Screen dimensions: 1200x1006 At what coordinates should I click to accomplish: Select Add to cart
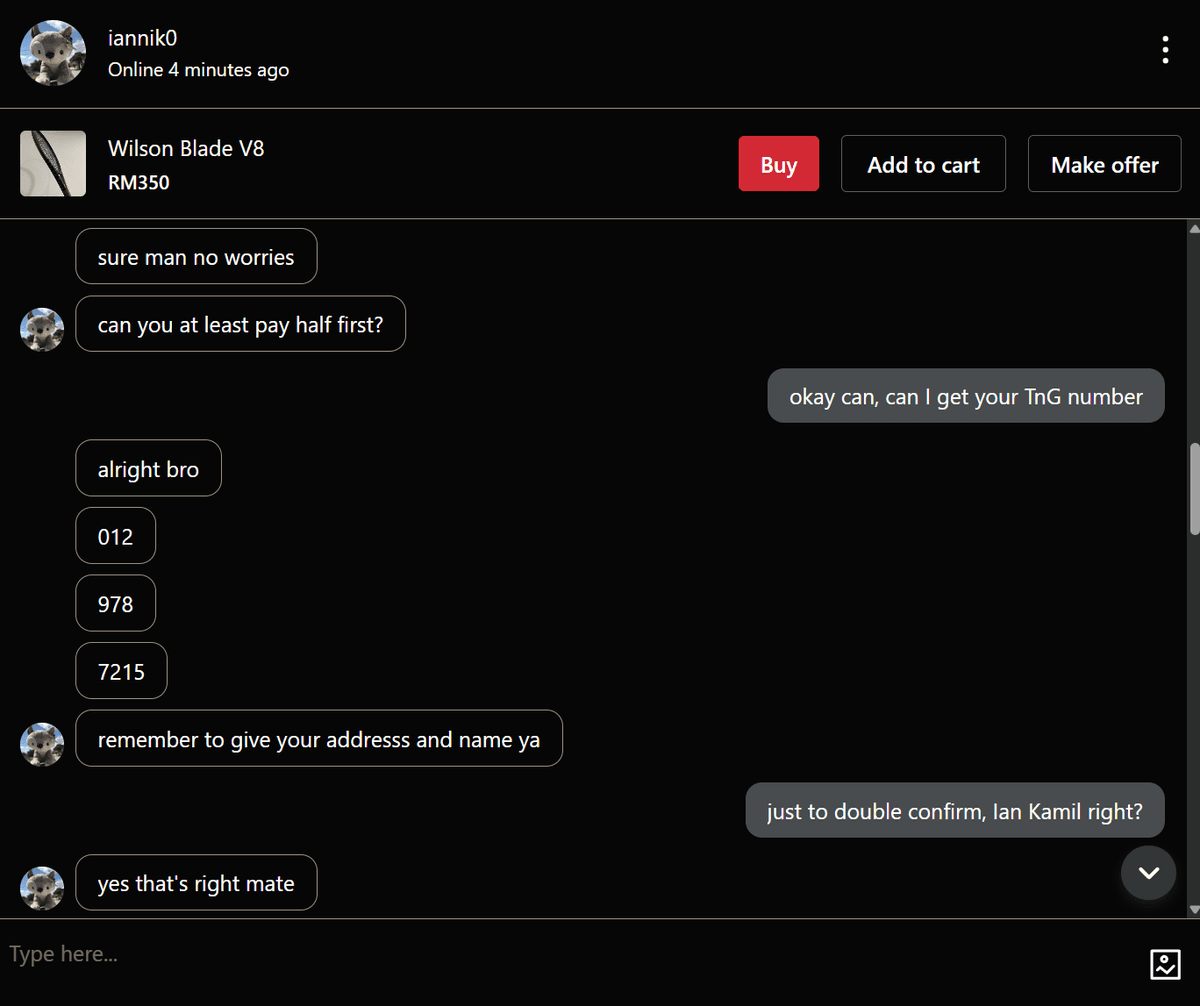pyautogui.click(x=923, y=163)
